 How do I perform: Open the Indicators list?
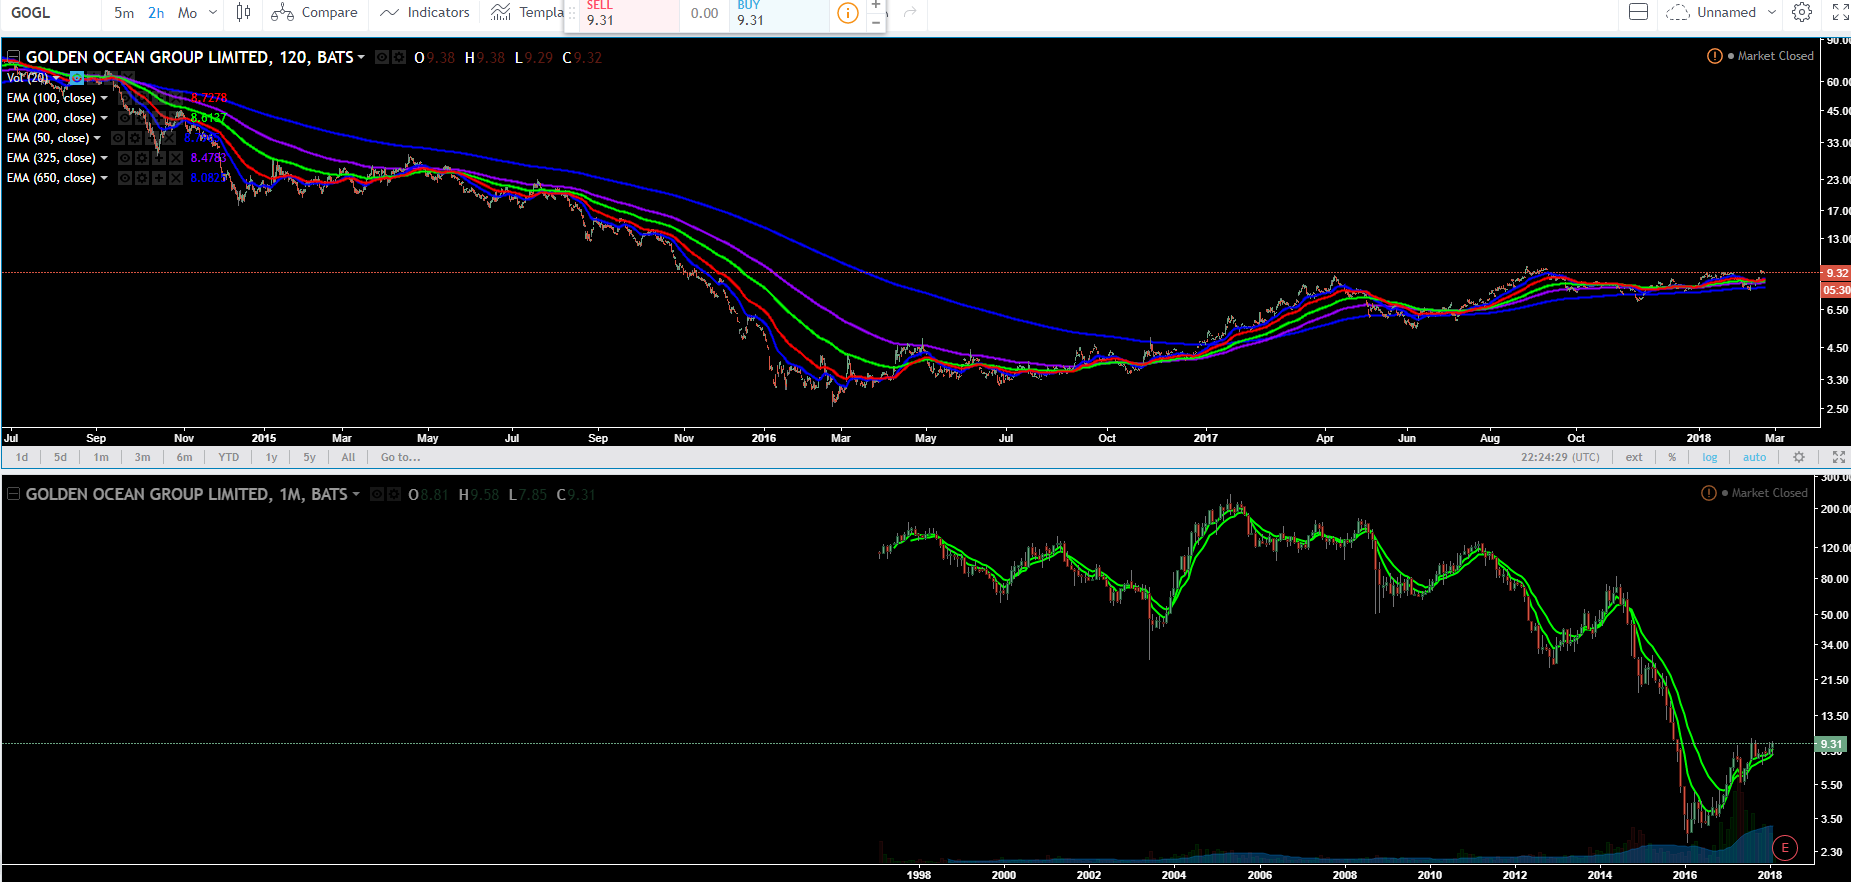pos(425,13)
